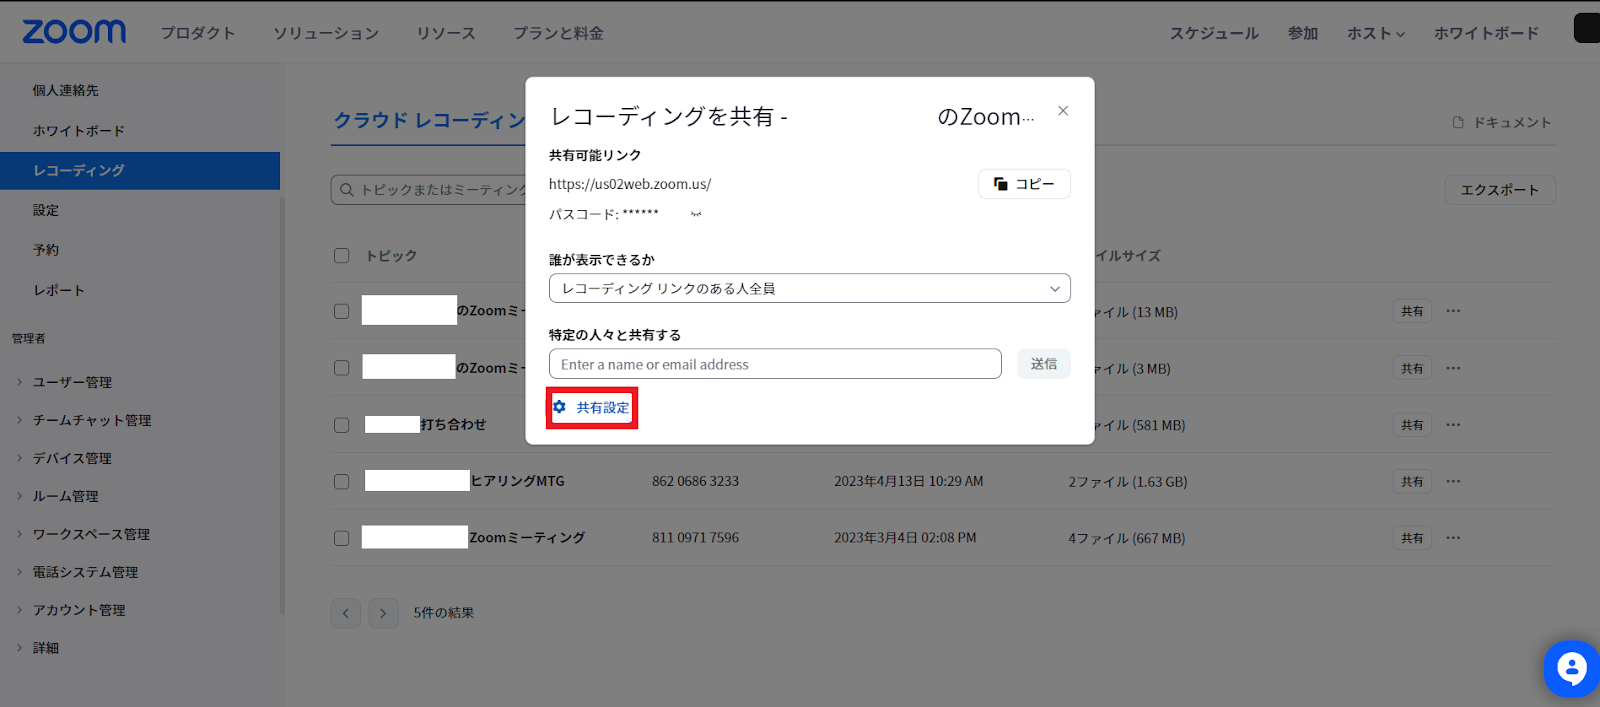Click the コピー button to copy link
This screenshot has width=1600, height=707.
[1024, 184]
